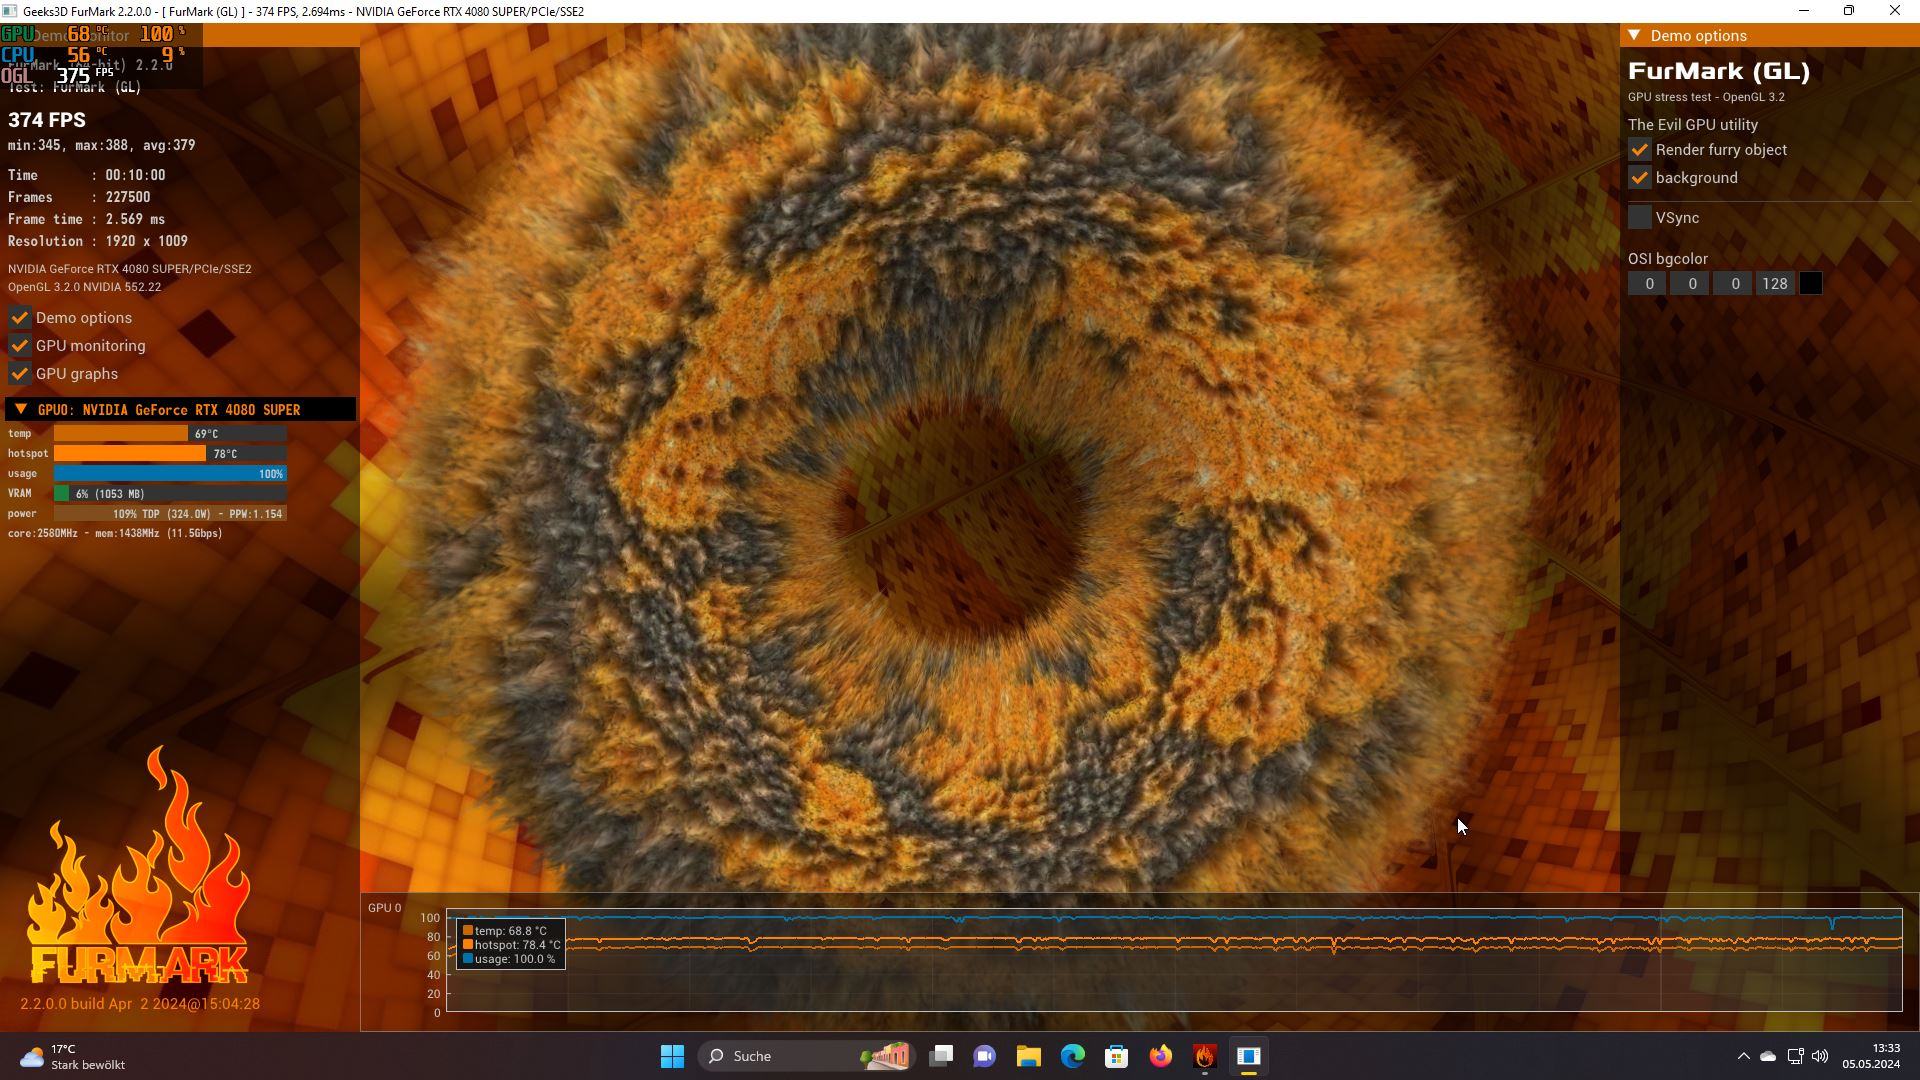Click the first OSI bgcolor value field

(1649, 284)
